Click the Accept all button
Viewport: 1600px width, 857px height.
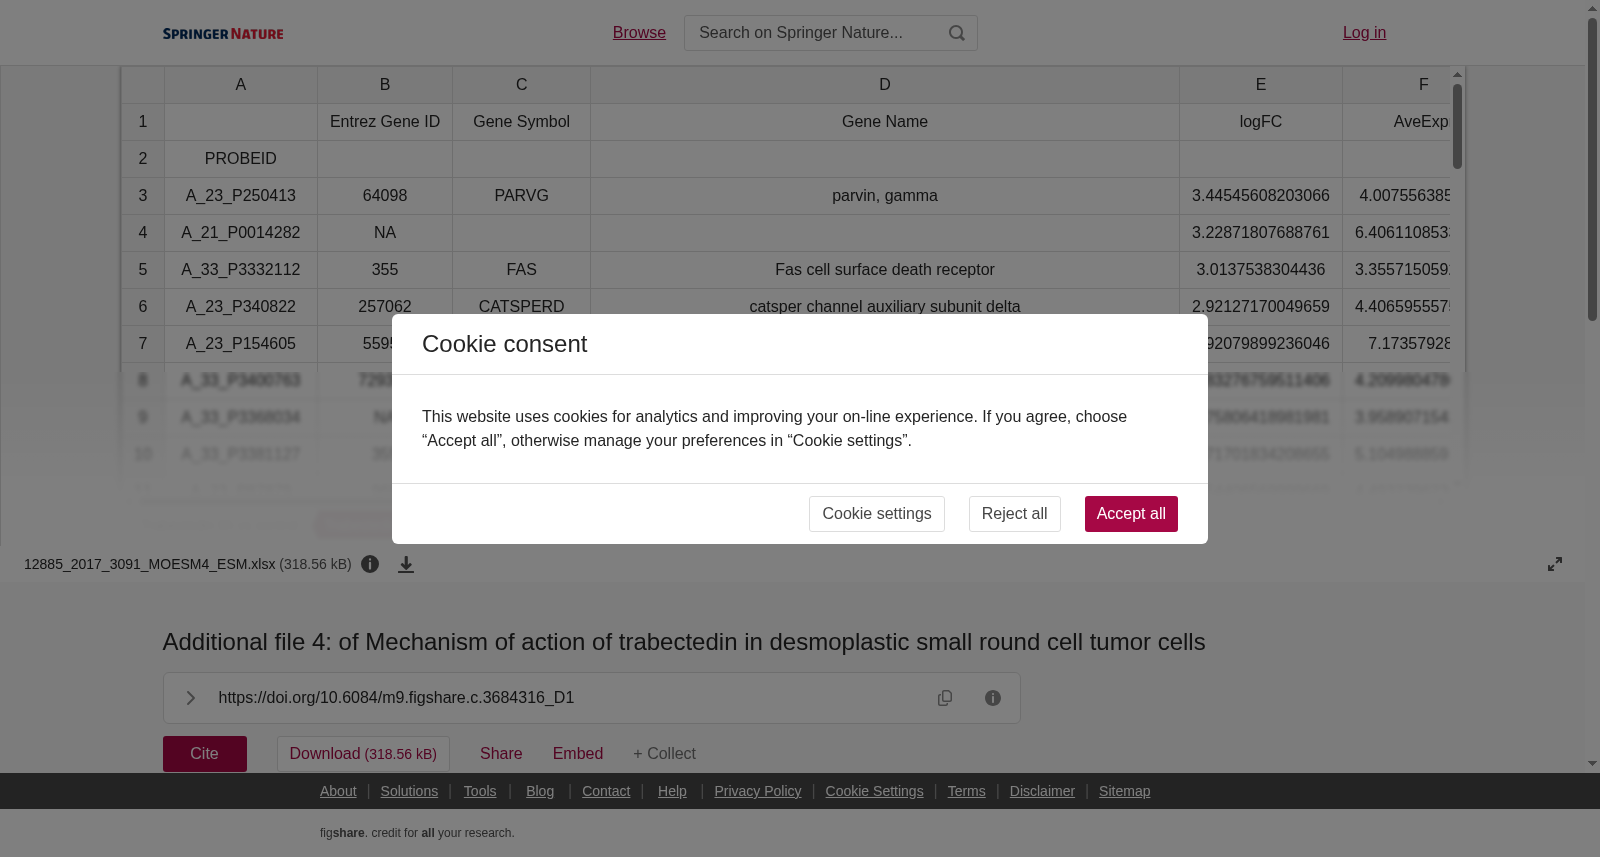[x=1131, y=514]
